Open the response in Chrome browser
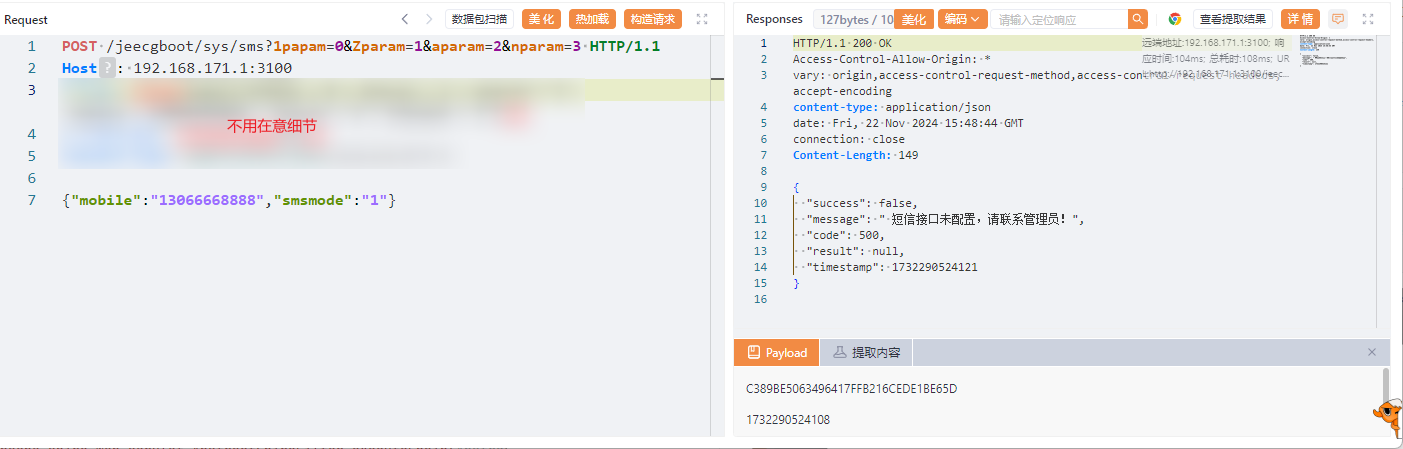1403x449 pixels. (1175, 19)
